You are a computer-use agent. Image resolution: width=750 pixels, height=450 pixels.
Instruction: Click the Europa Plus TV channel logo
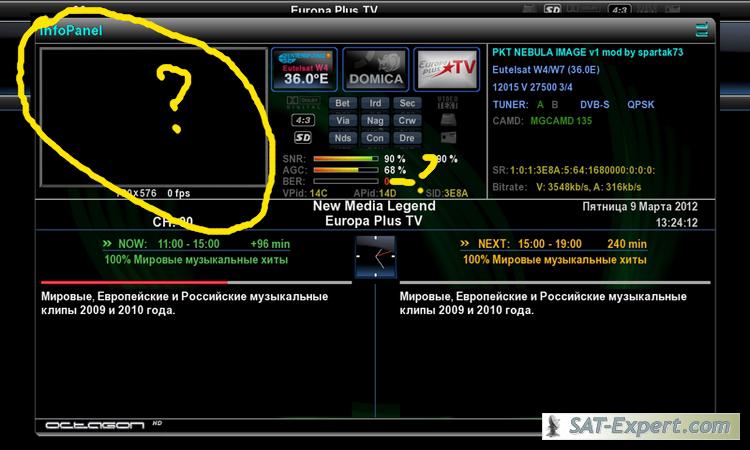point(447,69)
